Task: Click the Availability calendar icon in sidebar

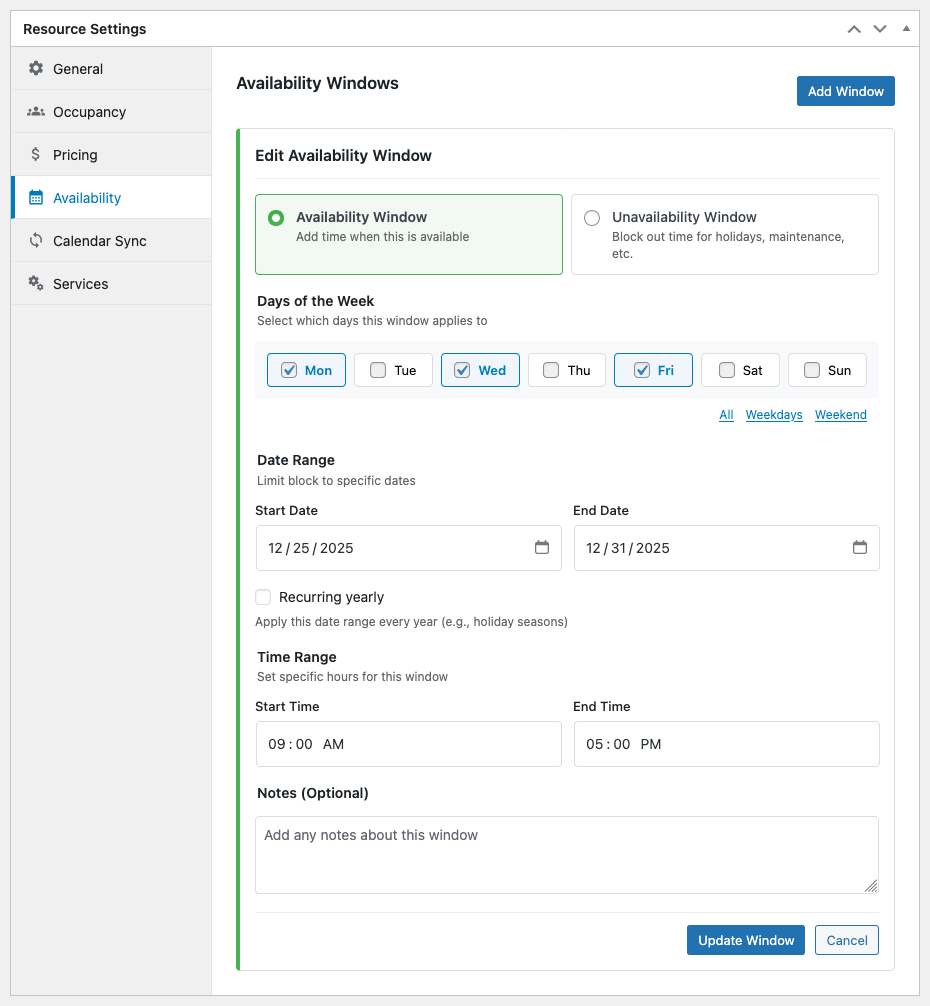Action: 36,198
